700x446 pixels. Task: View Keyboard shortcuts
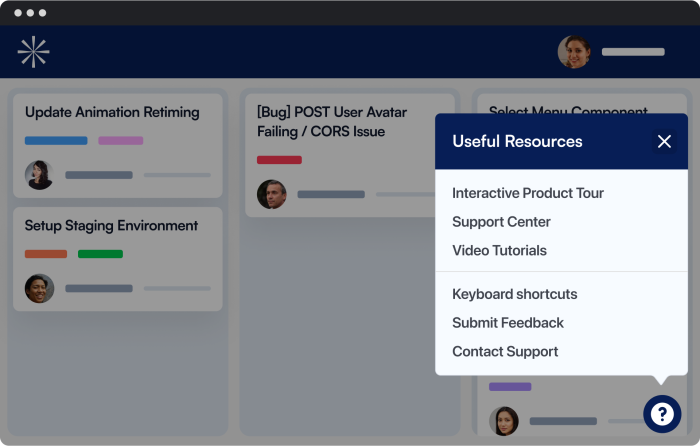pyautogui.click(x=515, y=294)
